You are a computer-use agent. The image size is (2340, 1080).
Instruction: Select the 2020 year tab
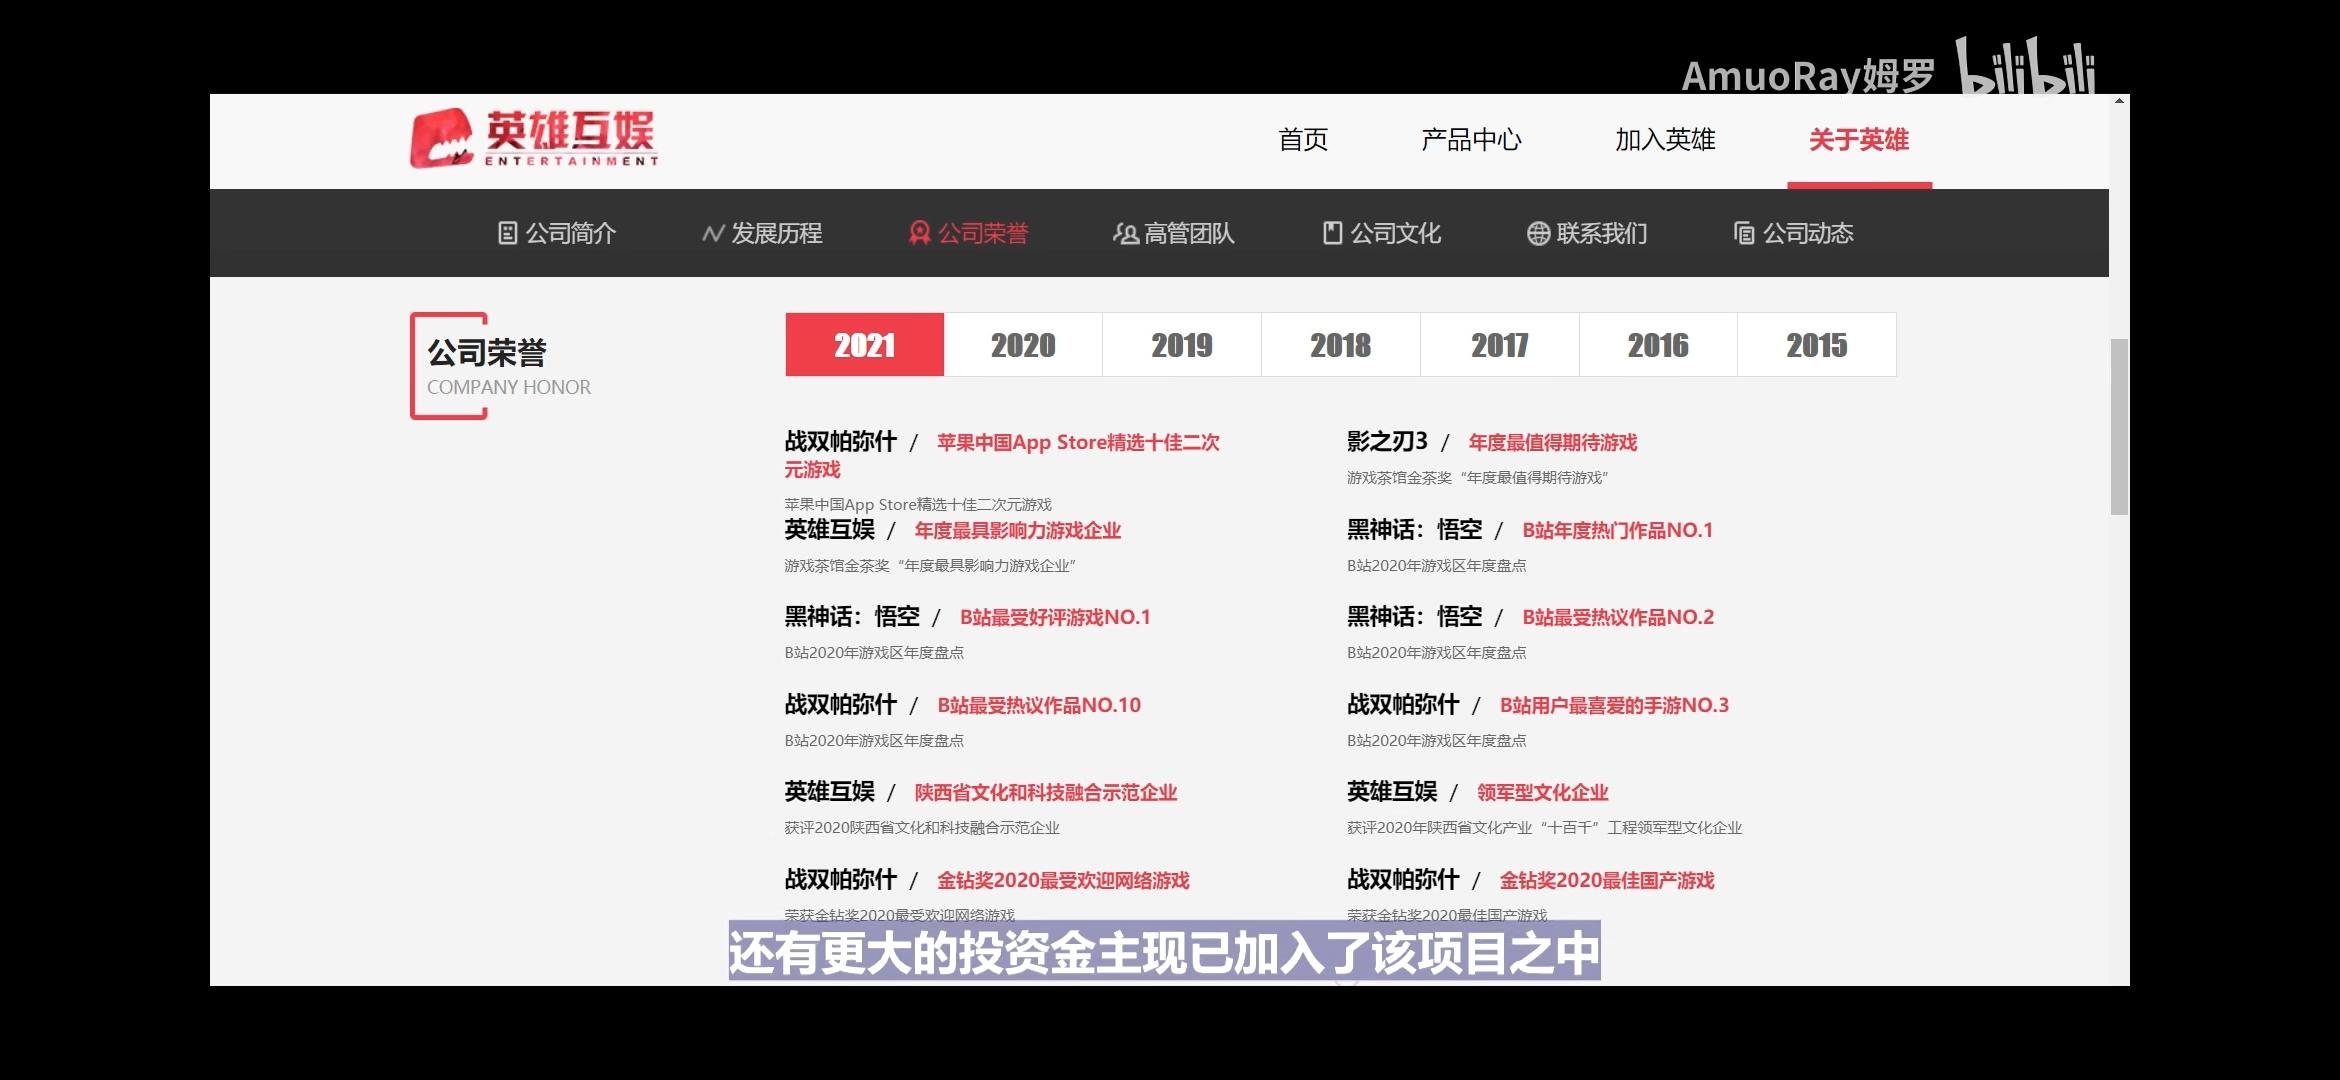tap(1023, 345)
